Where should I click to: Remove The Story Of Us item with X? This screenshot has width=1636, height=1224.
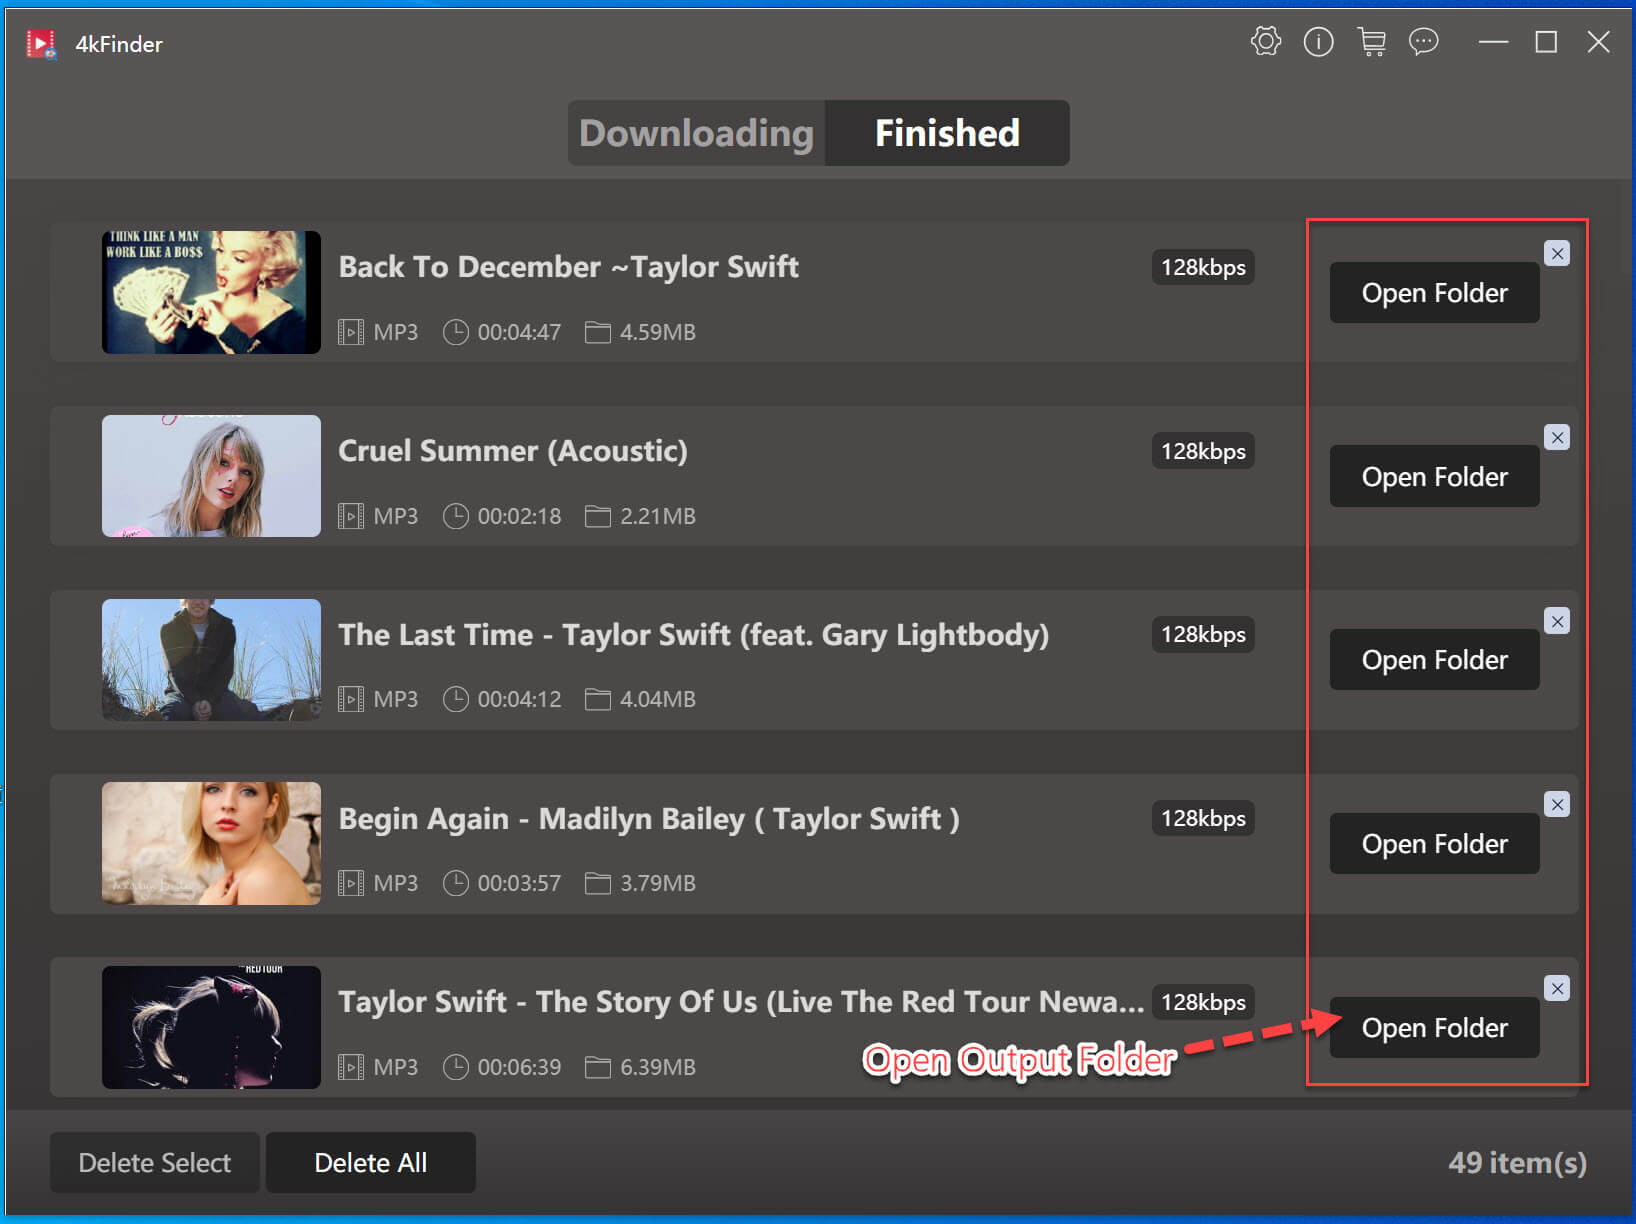coord(1556,989)
